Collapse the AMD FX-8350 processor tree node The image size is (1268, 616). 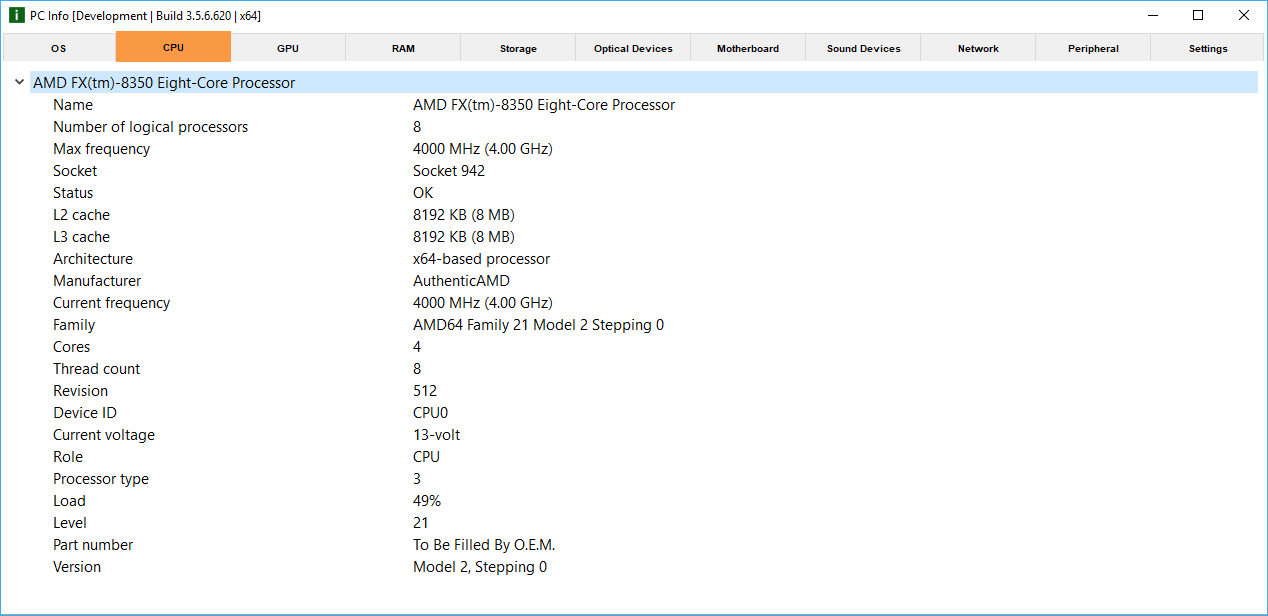19,83
